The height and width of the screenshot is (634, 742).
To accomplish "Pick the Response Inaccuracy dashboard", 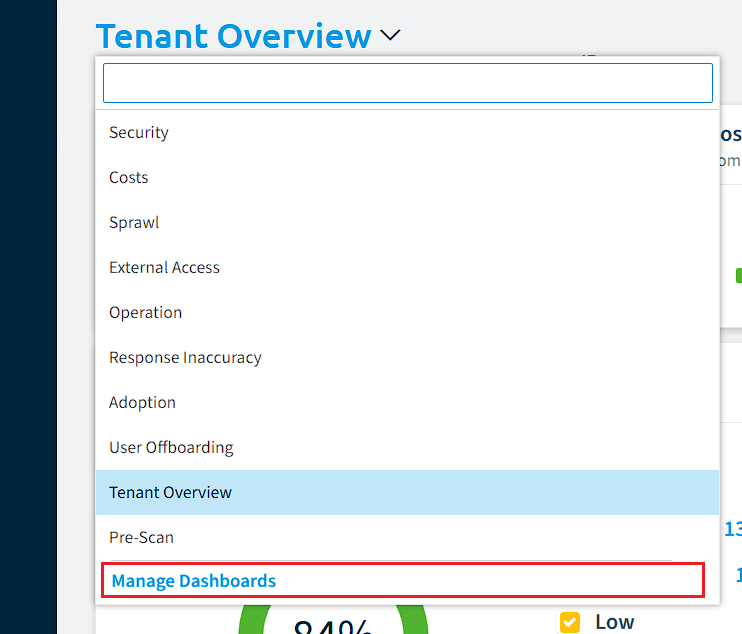I will tap(407, 357).
